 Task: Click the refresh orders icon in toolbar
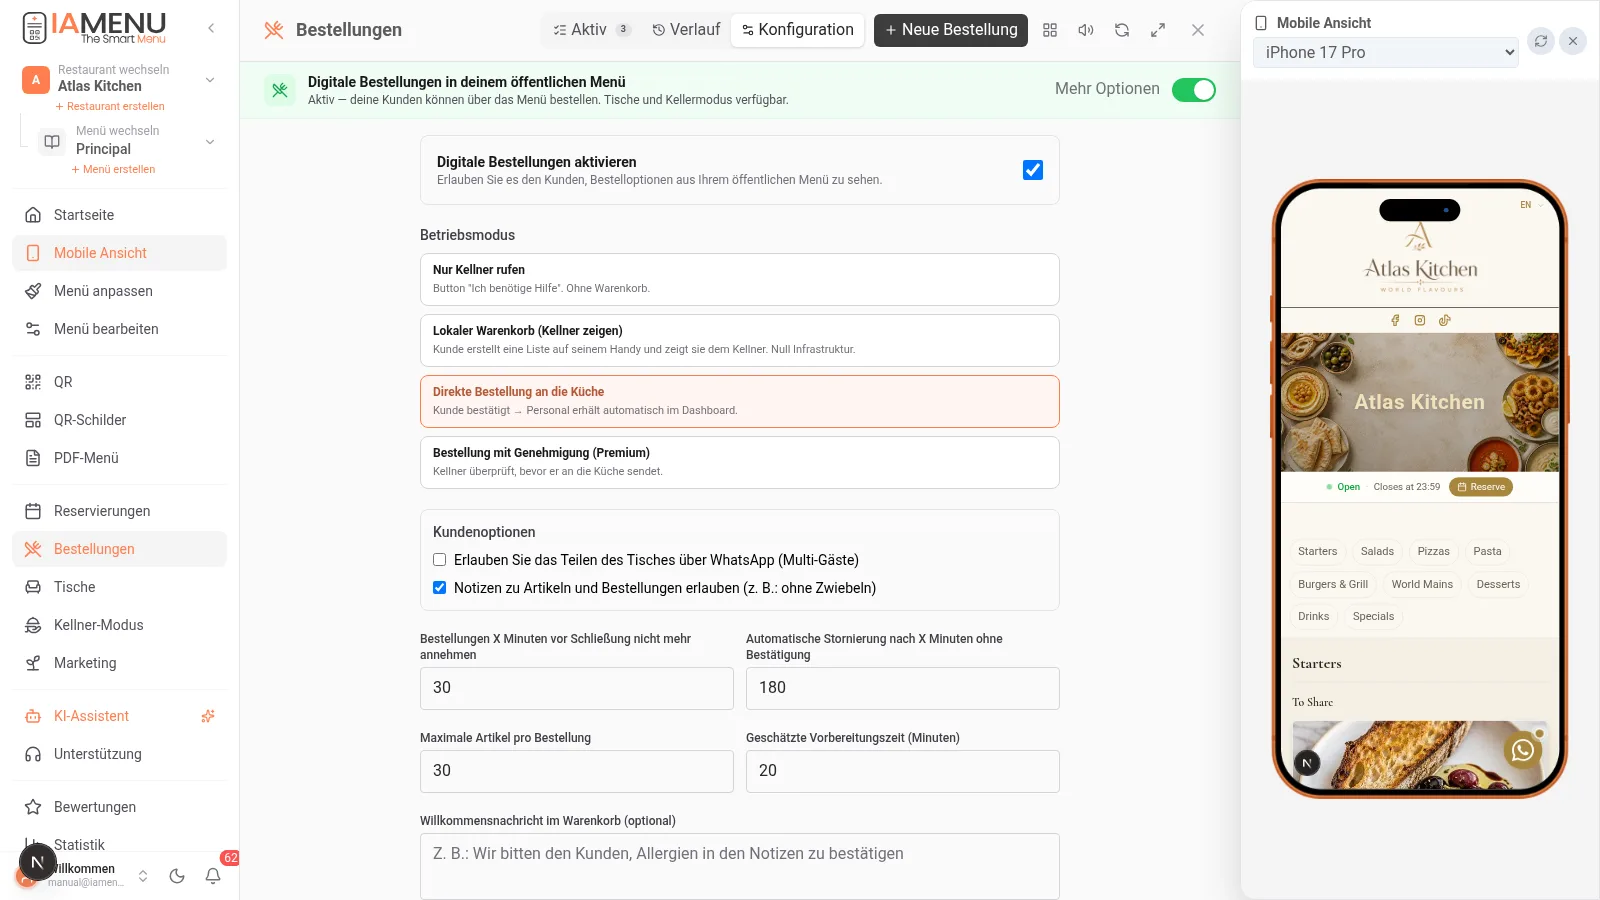tap(1122, 30)
